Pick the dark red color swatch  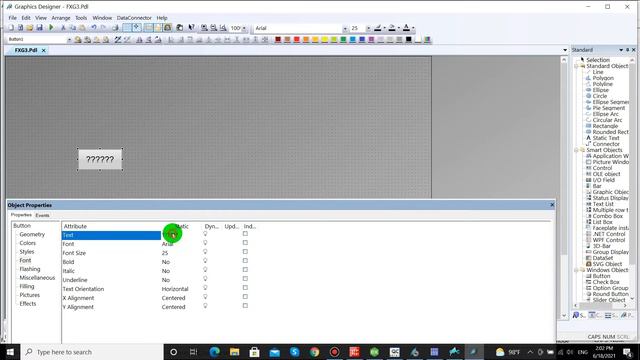click(278, 40)
